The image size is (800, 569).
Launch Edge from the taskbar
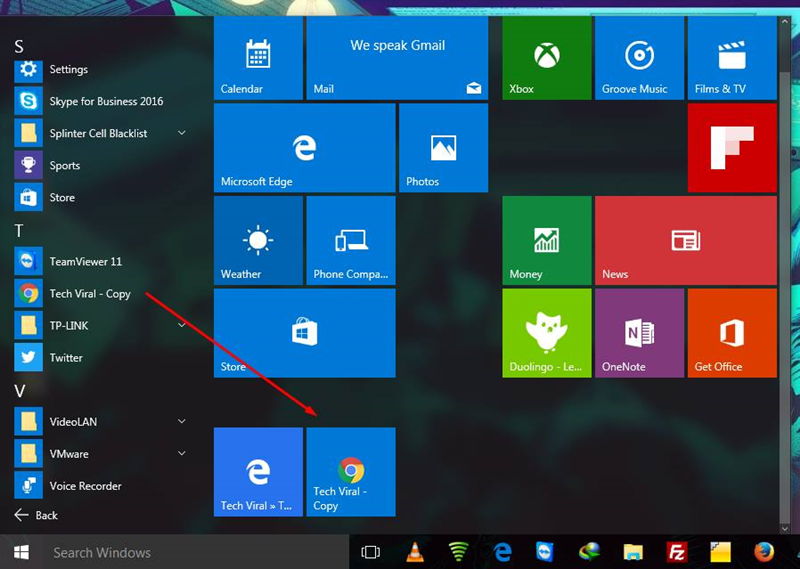pos(503,552)
